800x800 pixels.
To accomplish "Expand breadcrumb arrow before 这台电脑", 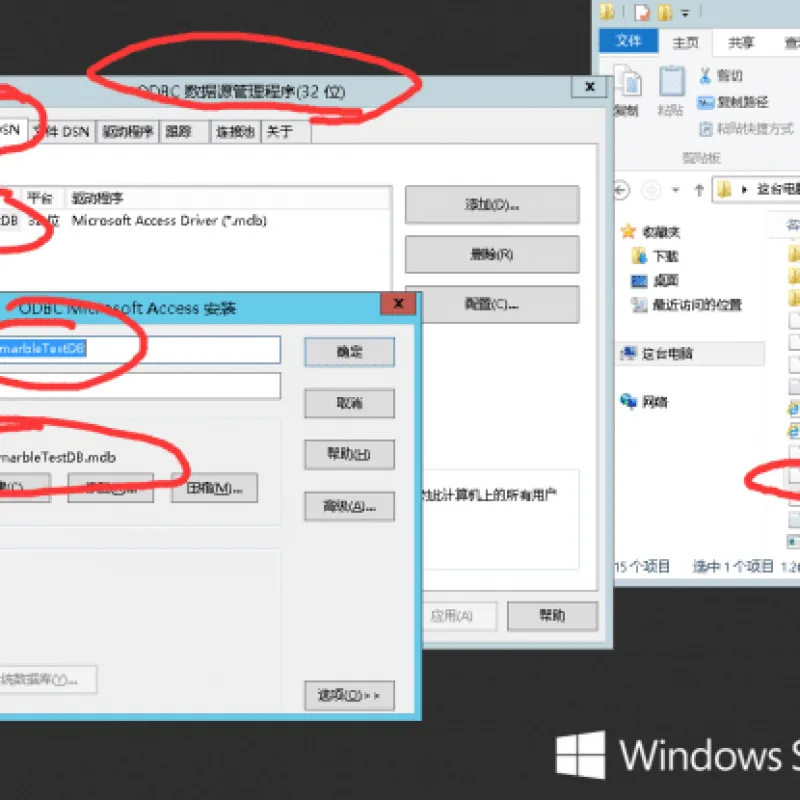I will click(744, 190).
